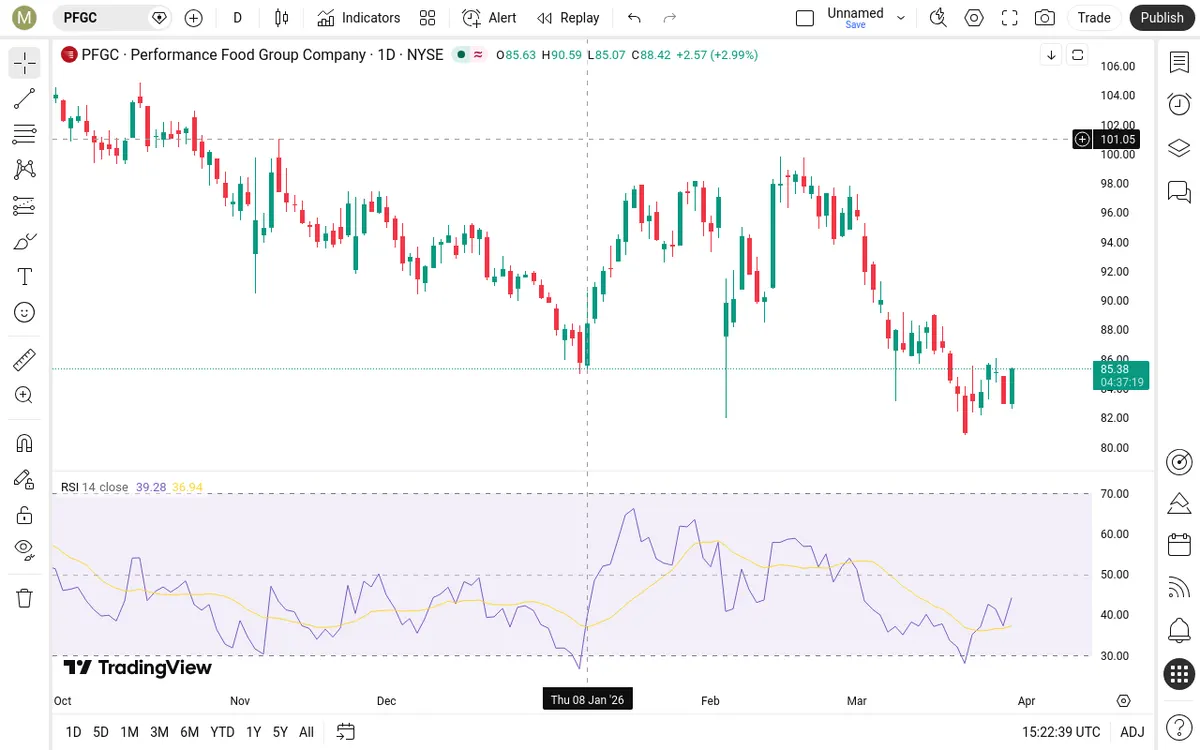Select the trend line drawing tool
The width and height of the screenshot is (1200, 750).
pyautogui.click(x=25, y=98)
